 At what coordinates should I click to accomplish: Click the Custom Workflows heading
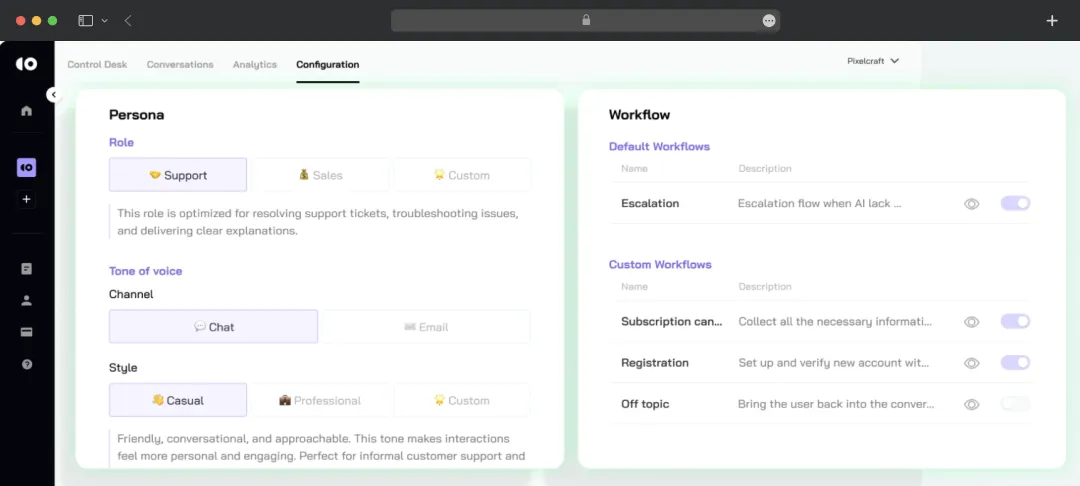[x=660, y=264]
